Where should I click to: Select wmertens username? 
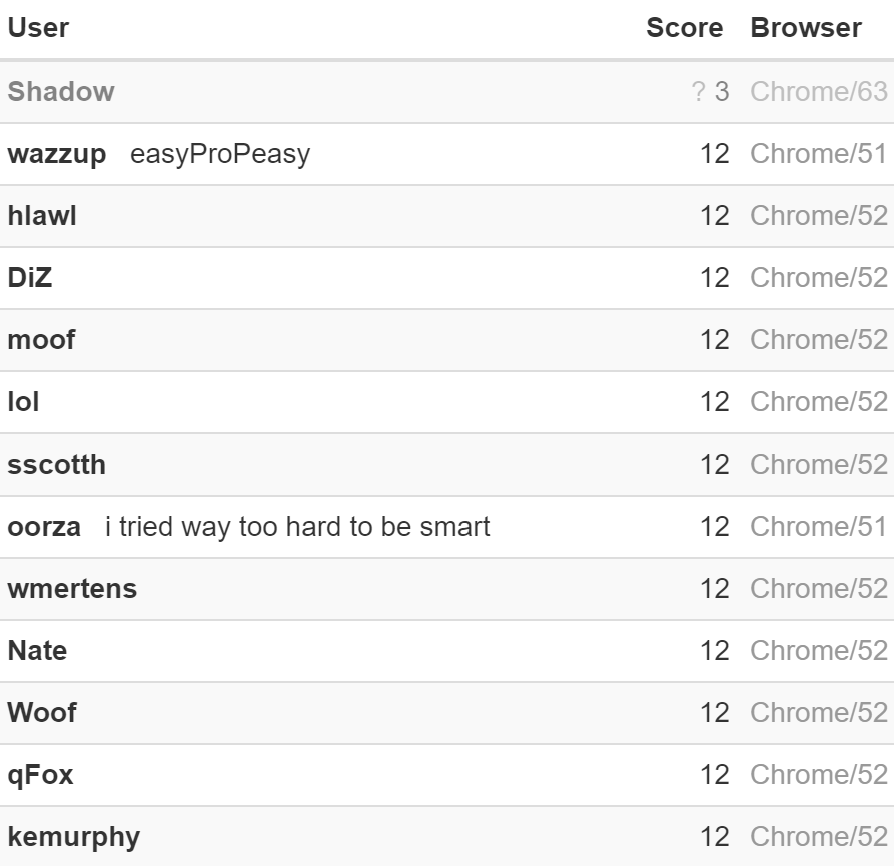click(72, 589)
